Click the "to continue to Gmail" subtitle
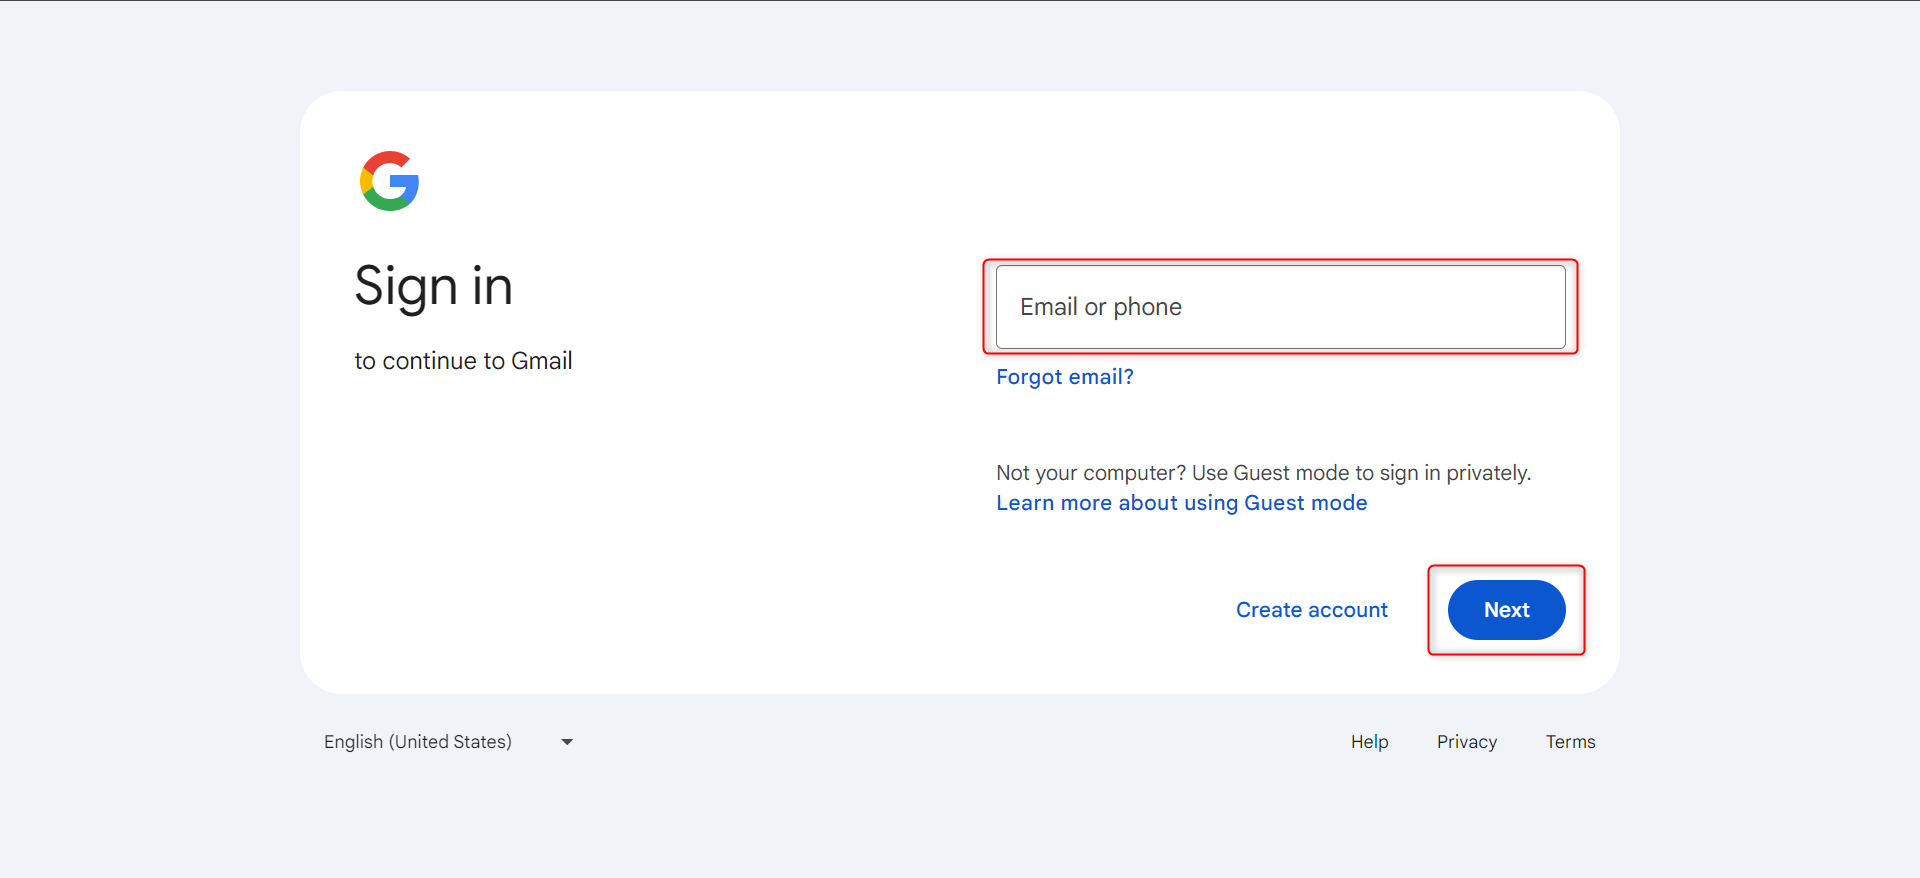This screenshot has width=1920, height=878. pos(463,361)
